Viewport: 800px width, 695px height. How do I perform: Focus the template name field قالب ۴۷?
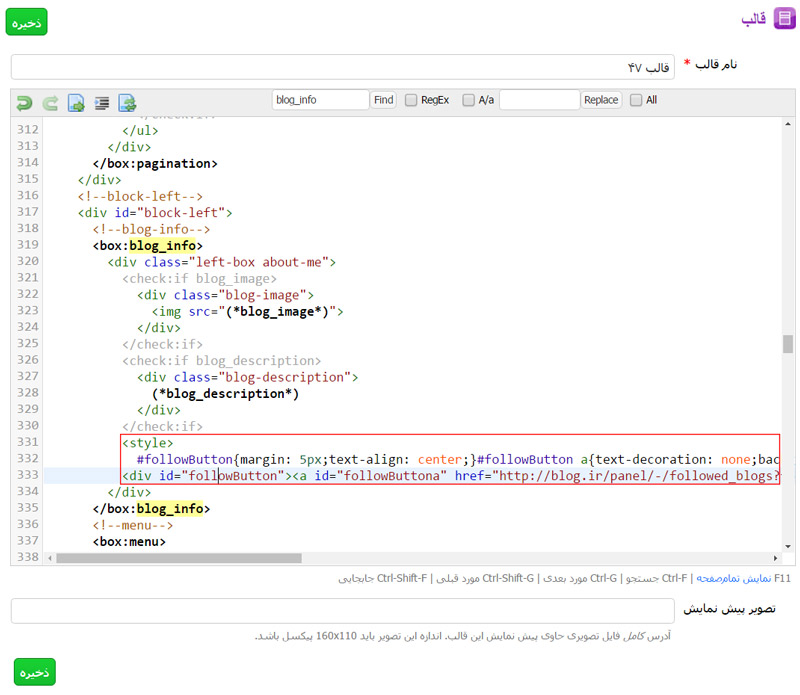[x=343, y=67]
